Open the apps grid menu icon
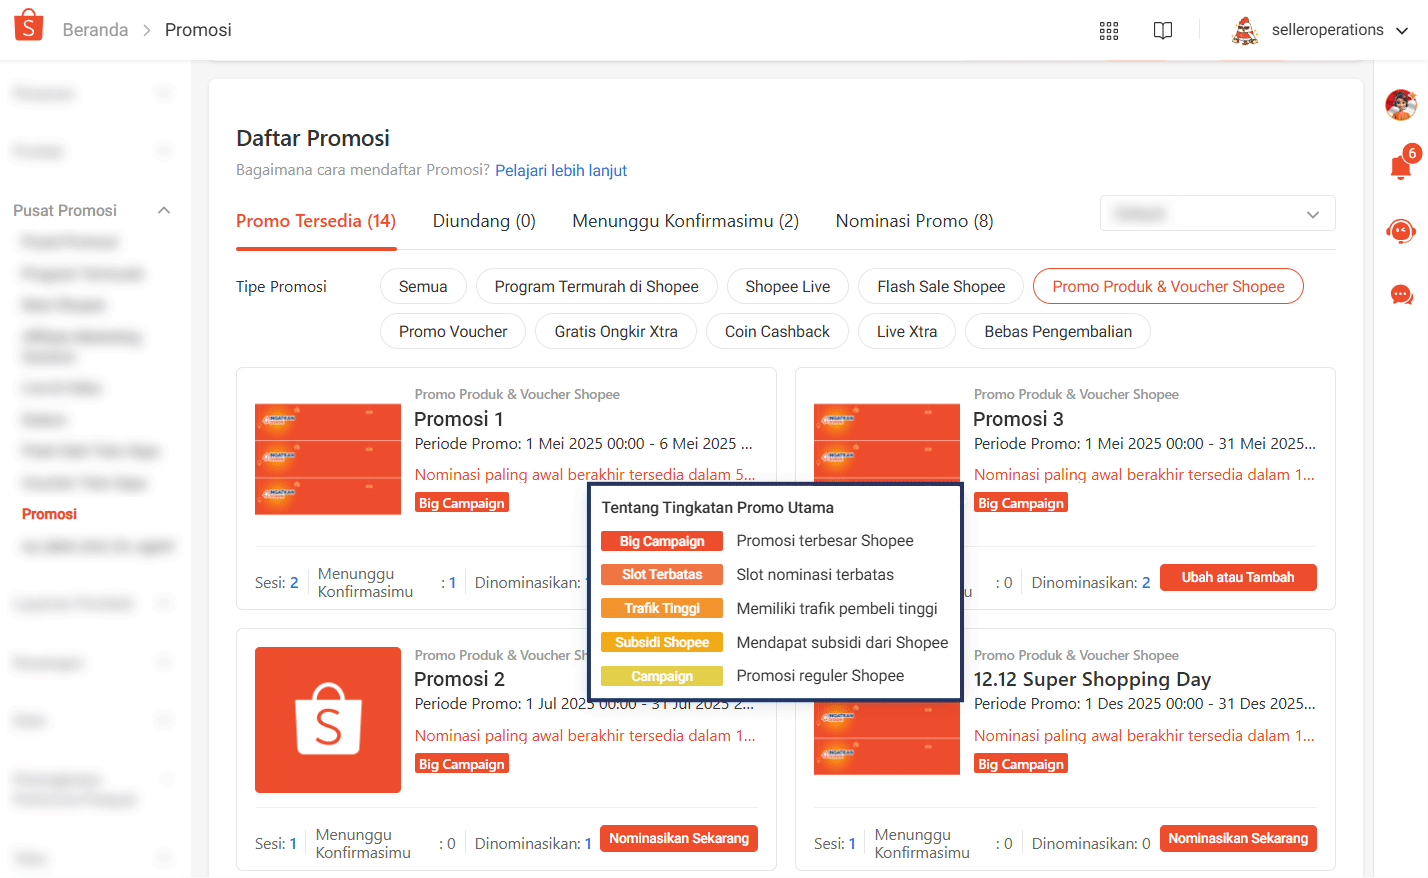Image resolution: width=1428 pixels, height=878 pixels. click(1109, 31)
